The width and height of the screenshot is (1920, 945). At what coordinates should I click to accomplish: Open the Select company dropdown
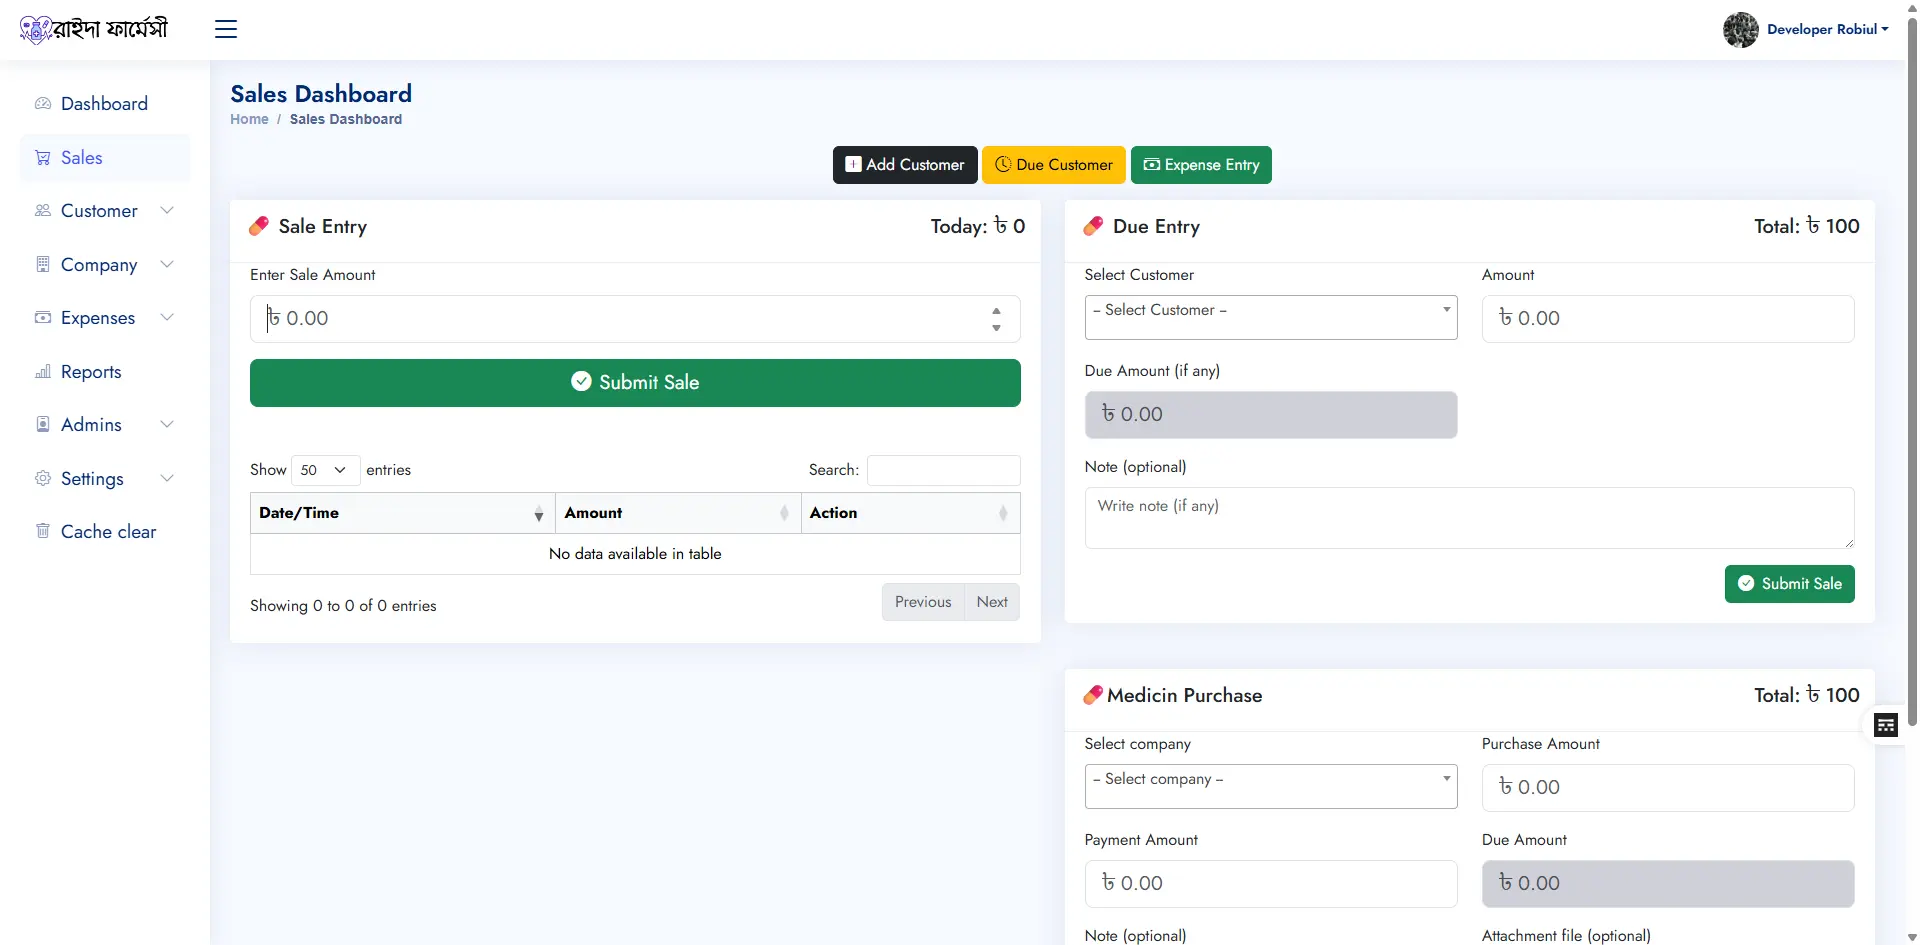coord(1270,786)
